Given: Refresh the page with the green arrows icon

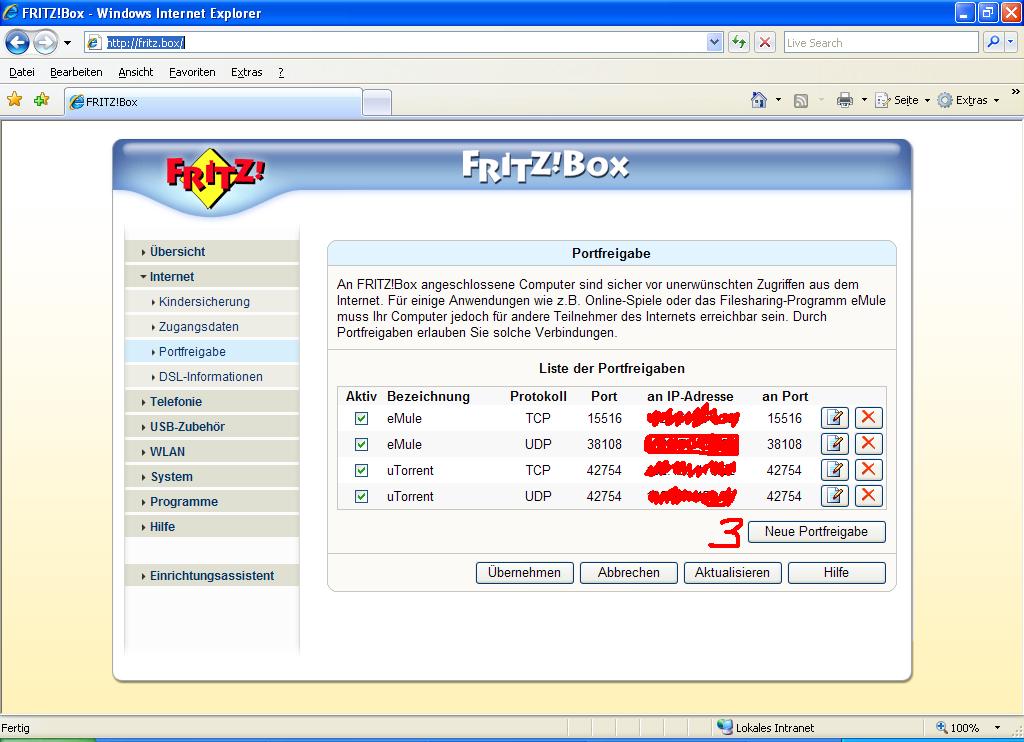Looking at the screenshot, I should 739,42.
